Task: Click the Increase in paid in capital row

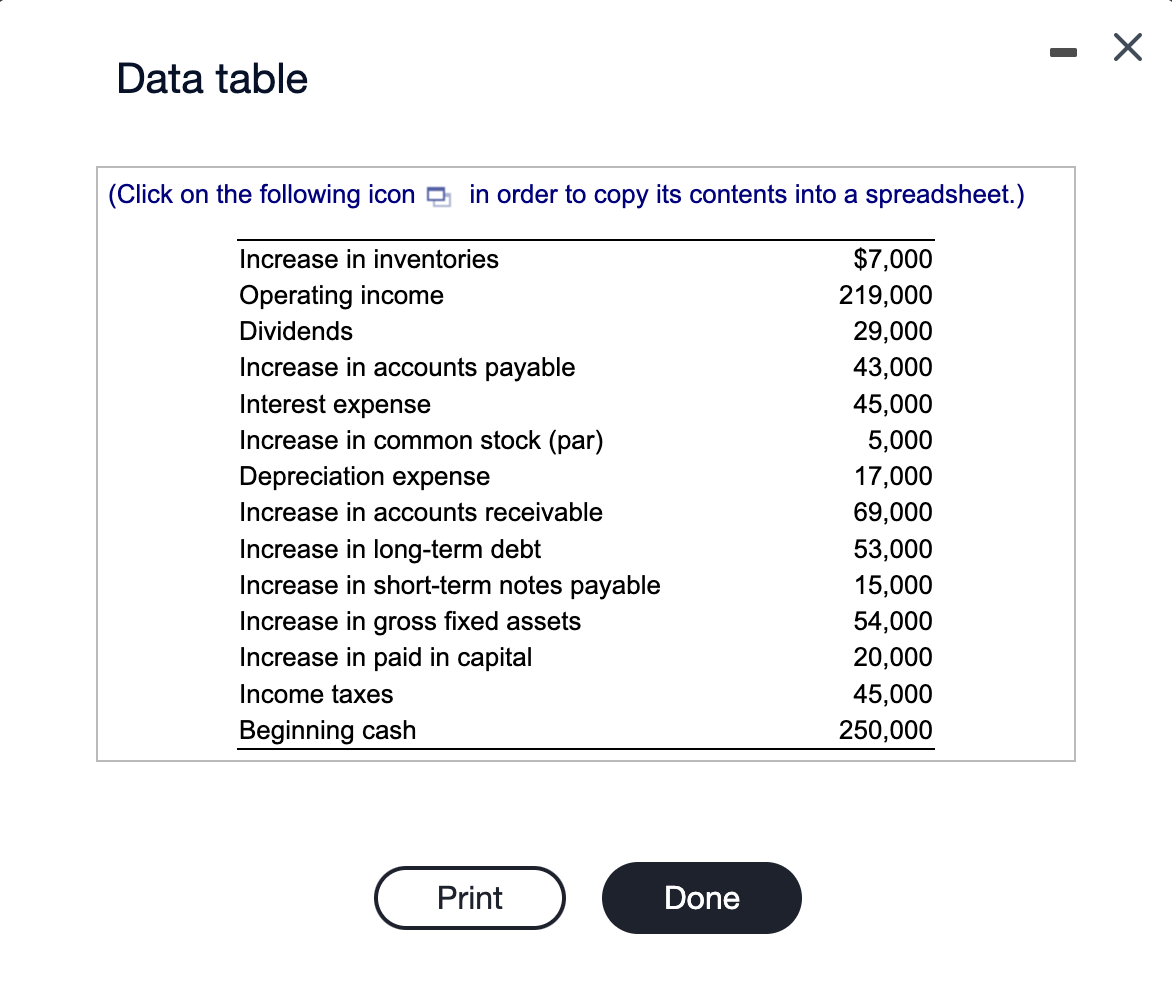Action: coord(385,657)
